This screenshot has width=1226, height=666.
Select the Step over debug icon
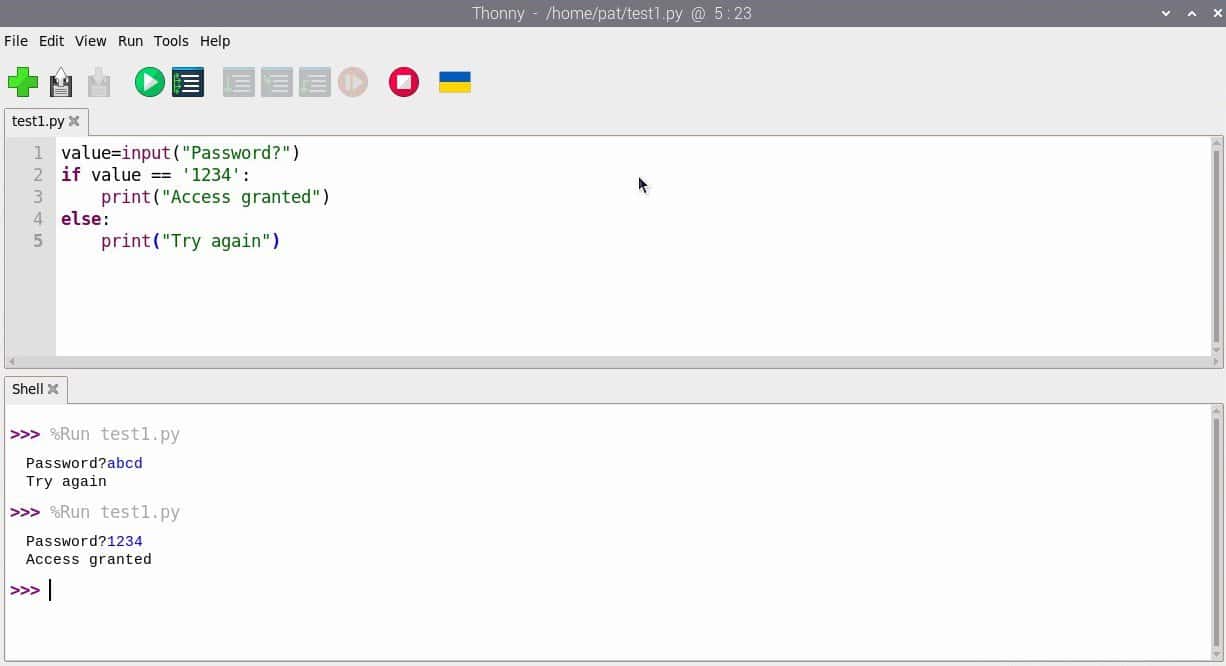tap(239, 82)
